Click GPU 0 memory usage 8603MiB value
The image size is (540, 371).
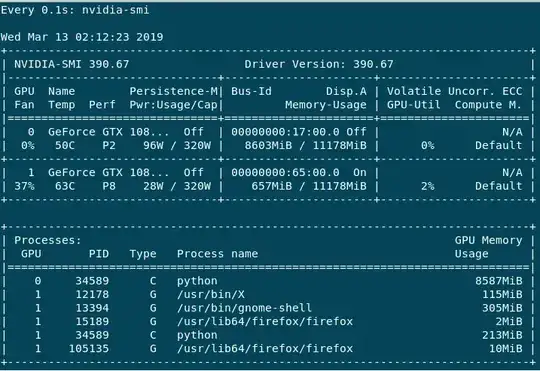268,145
